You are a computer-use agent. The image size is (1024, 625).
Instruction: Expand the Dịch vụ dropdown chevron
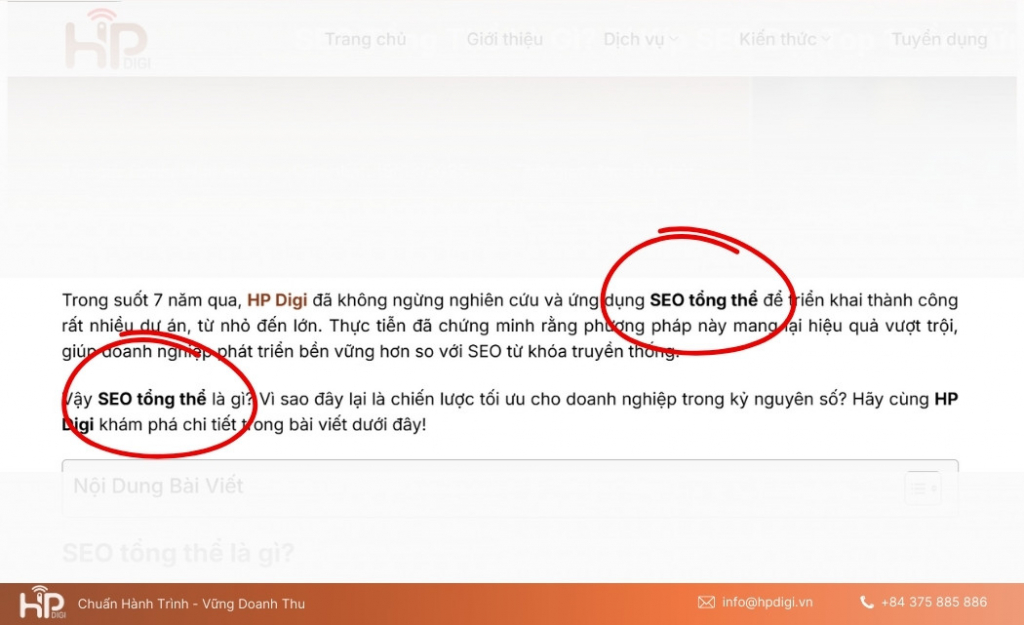[674, 39]
